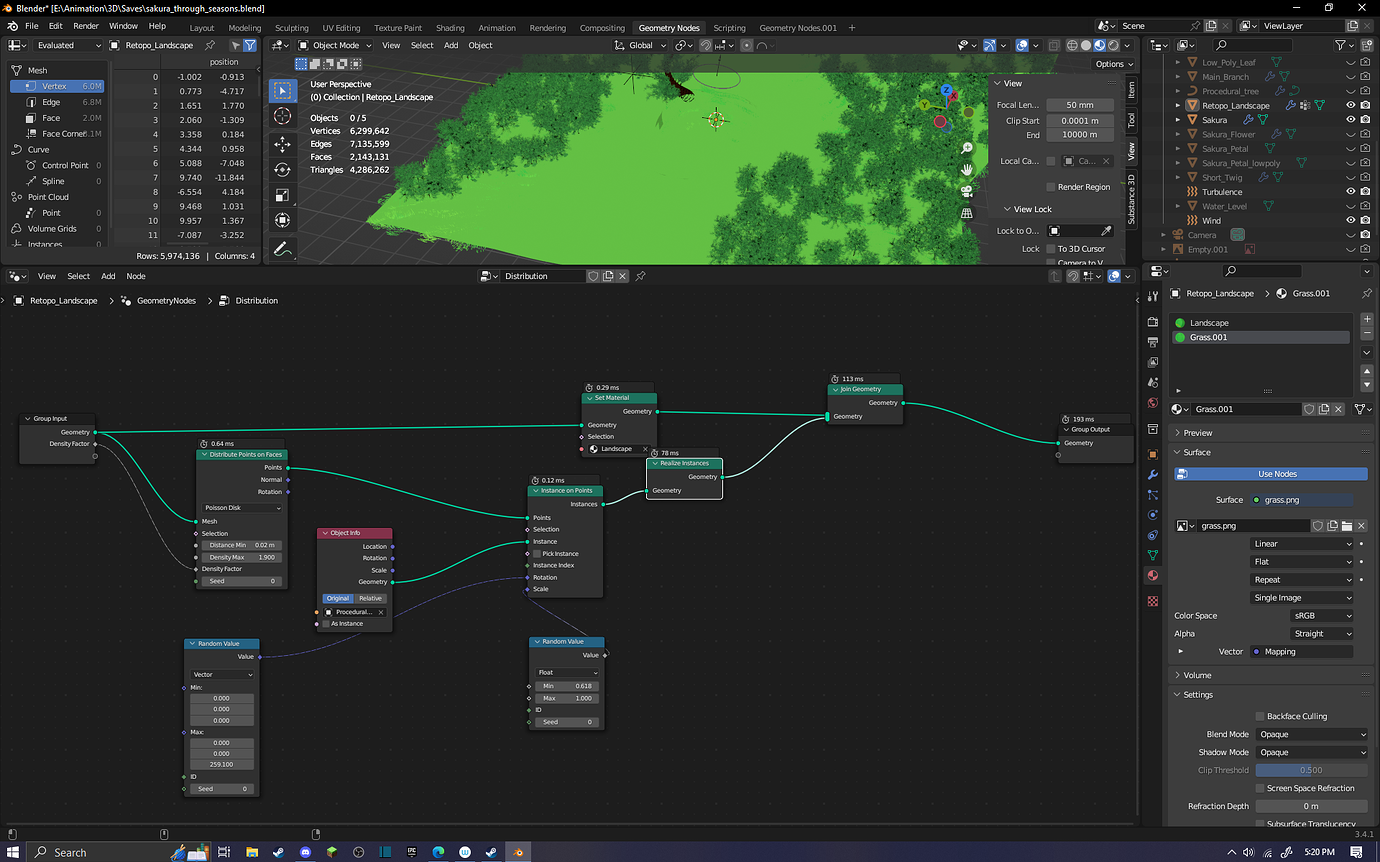Open the Object Mode dropdown

tap(335, 45)
